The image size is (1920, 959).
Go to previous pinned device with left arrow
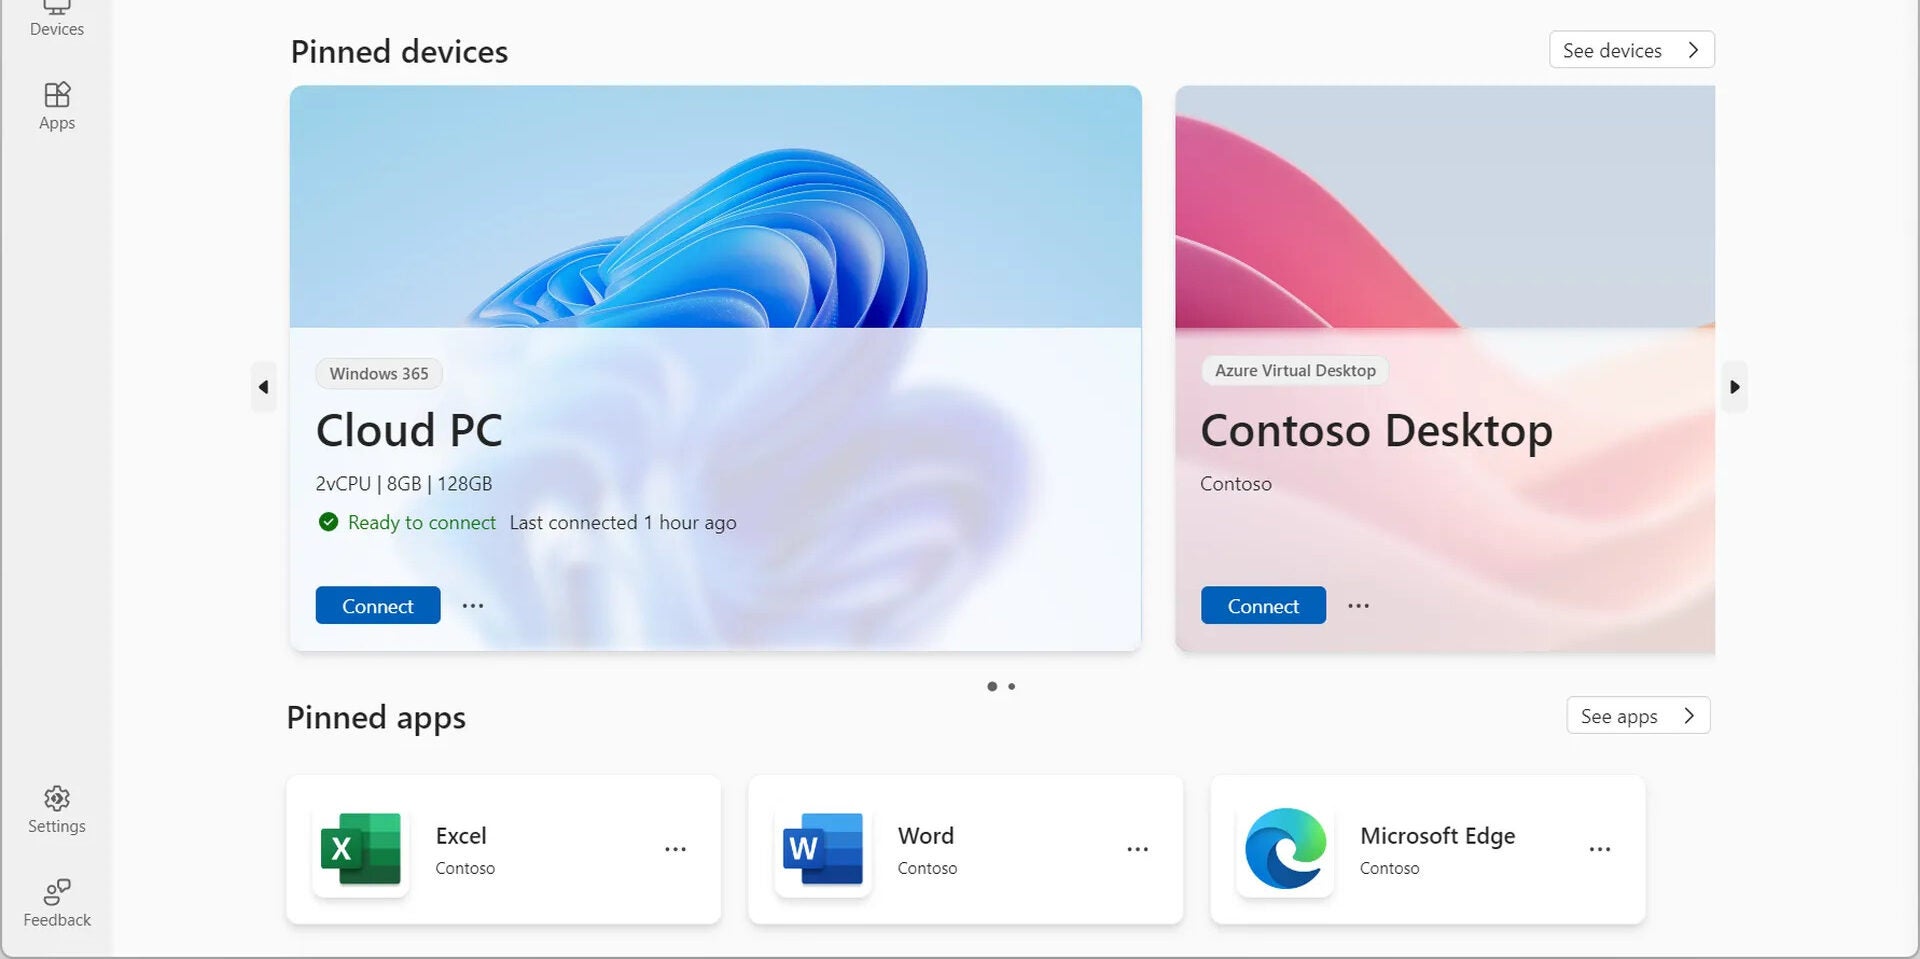[x=263, y=387]
